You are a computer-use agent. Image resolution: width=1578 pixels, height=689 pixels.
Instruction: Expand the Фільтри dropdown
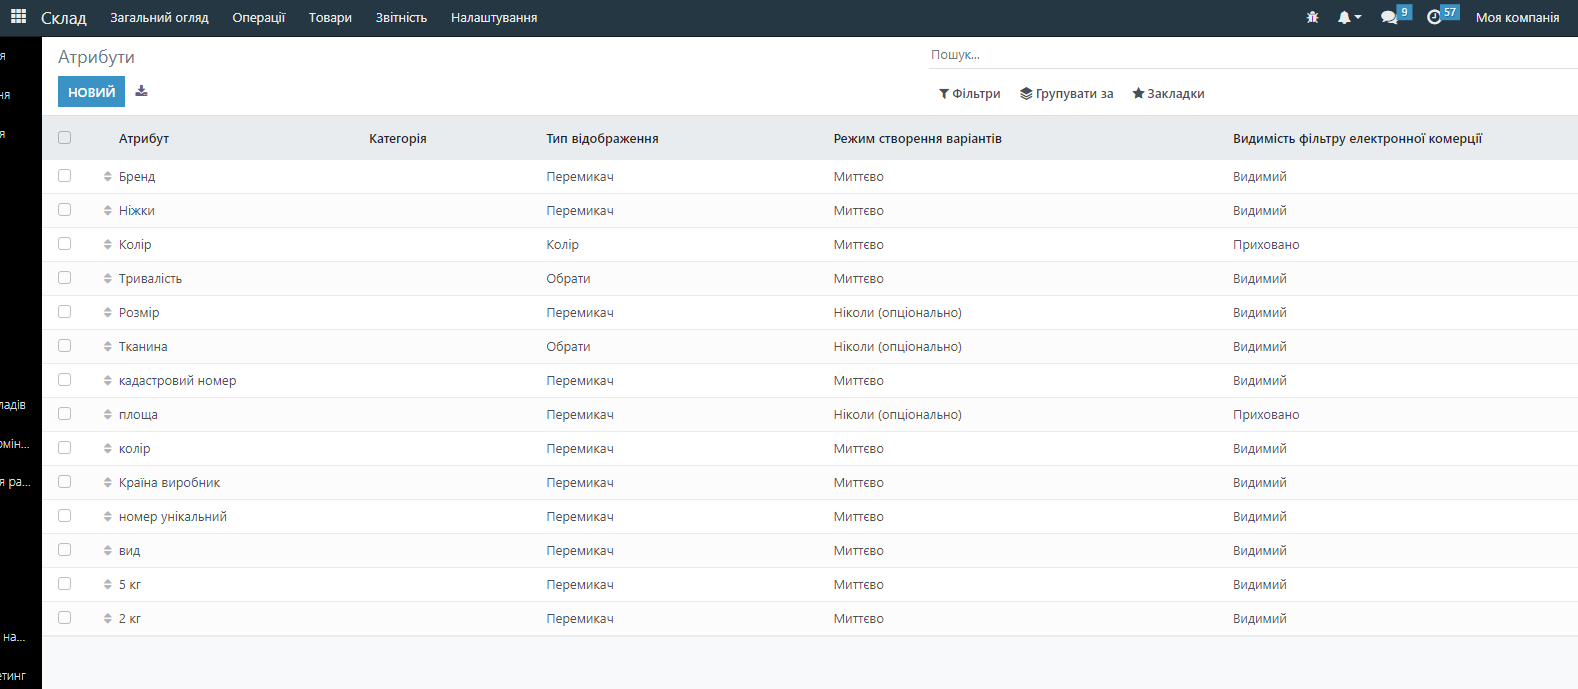click(x=969, y=93)
